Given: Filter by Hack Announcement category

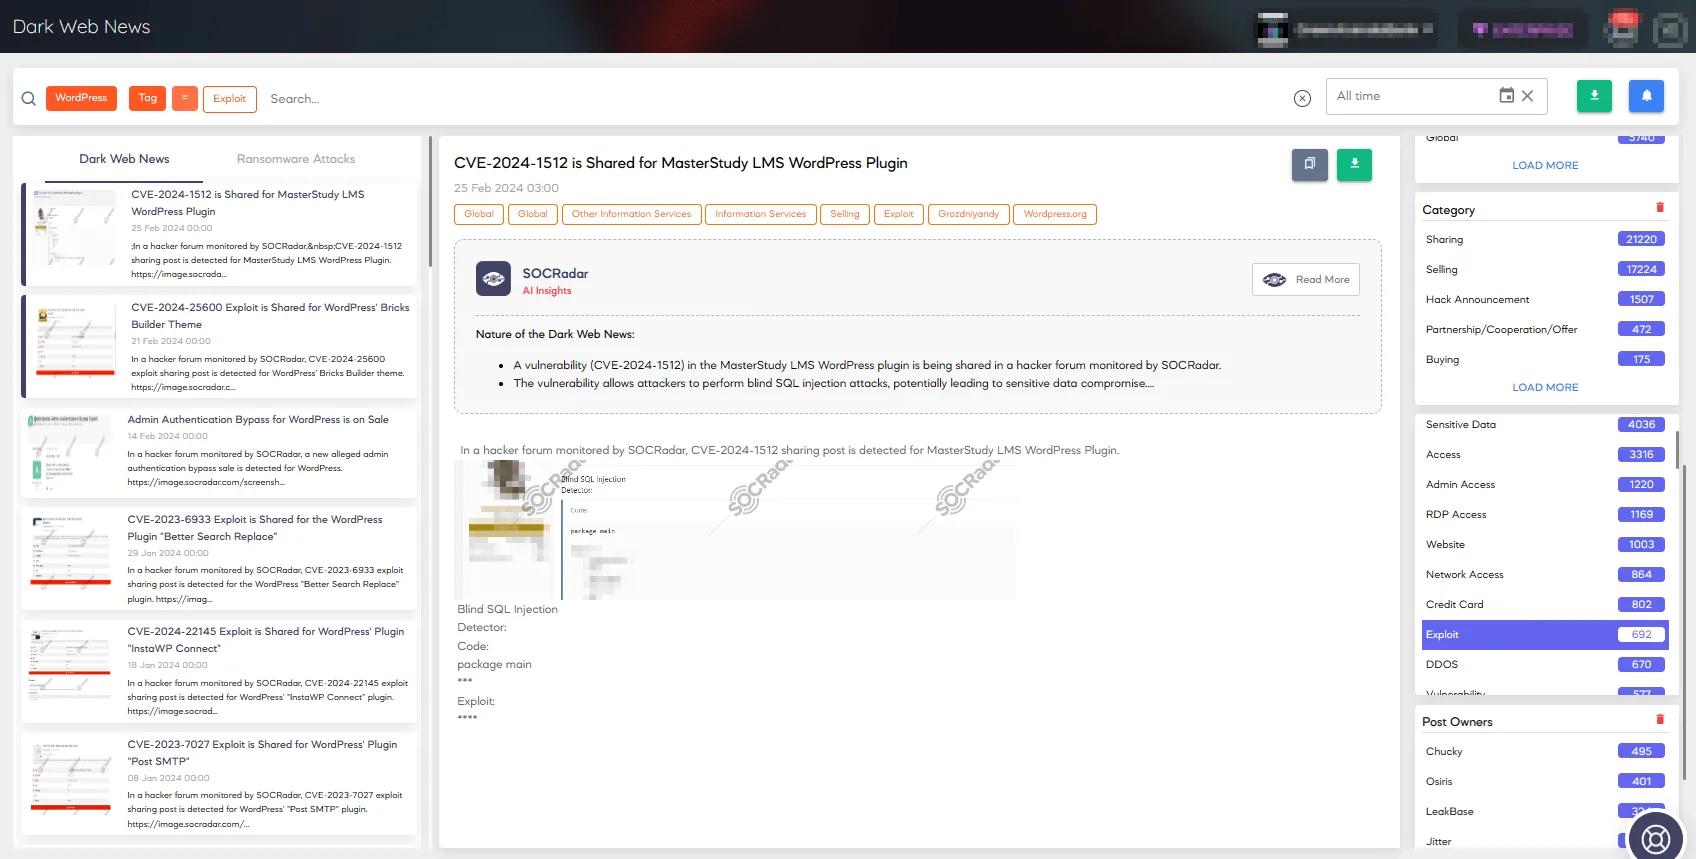Looking at the screenshot, I should 1545,300.
